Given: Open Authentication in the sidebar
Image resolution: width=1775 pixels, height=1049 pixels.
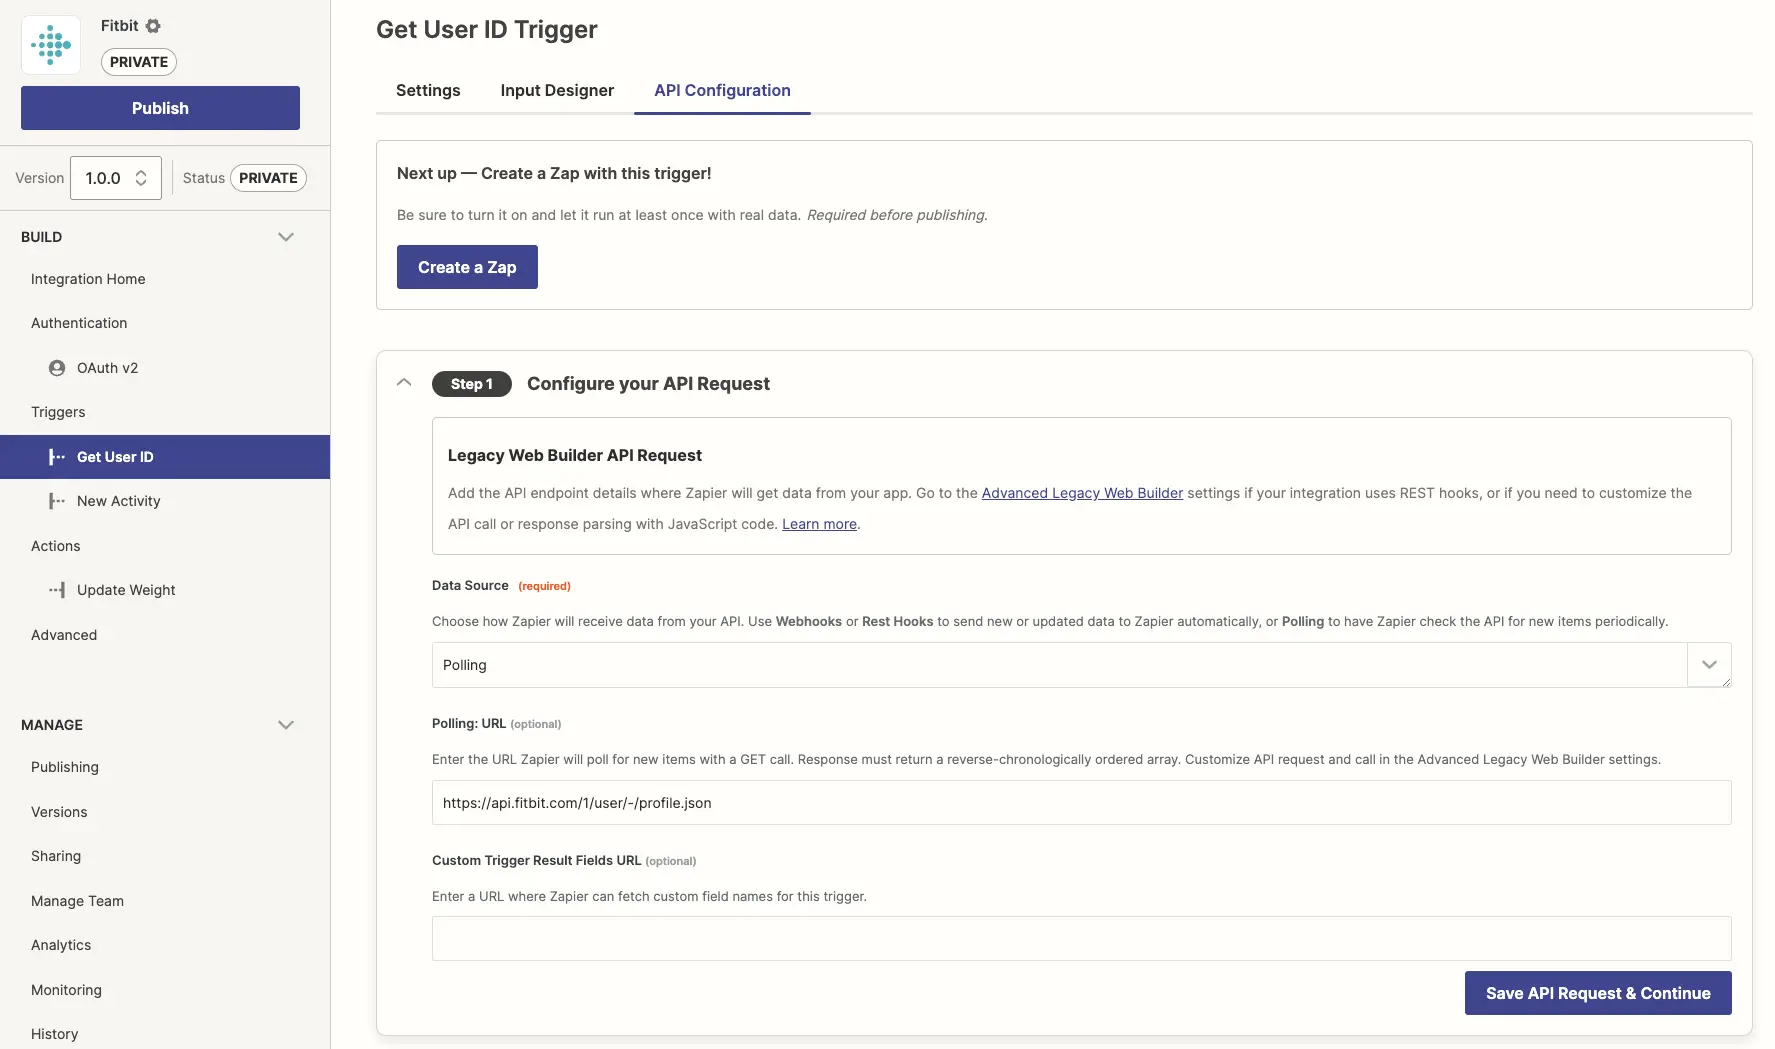Looking at the screenshot, I should (79, 323).
